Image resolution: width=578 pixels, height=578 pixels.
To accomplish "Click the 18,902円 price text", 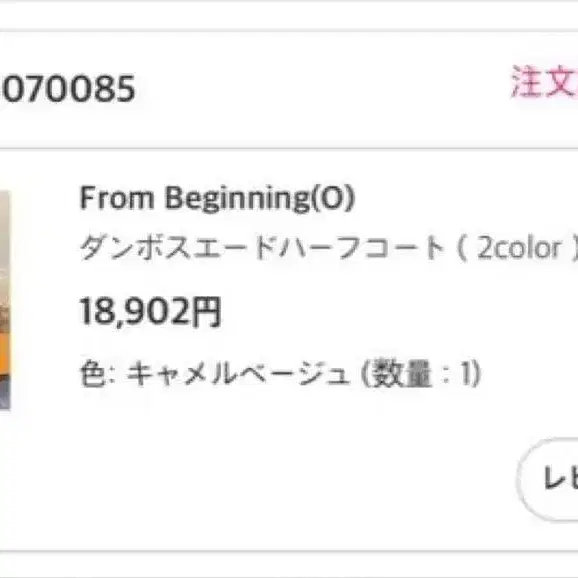I will (x=150, y=311).
